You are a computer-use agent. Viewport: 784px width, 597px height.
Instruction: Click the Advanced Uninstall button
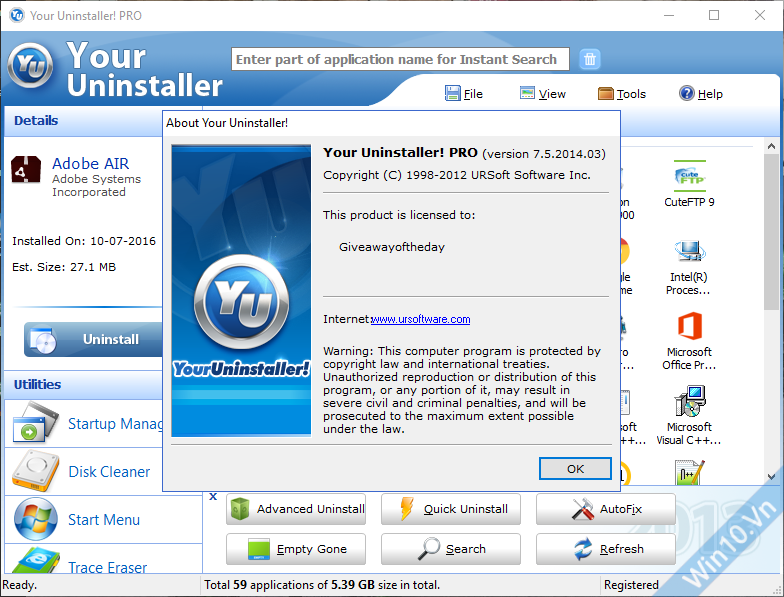click(x=296, y=509)
